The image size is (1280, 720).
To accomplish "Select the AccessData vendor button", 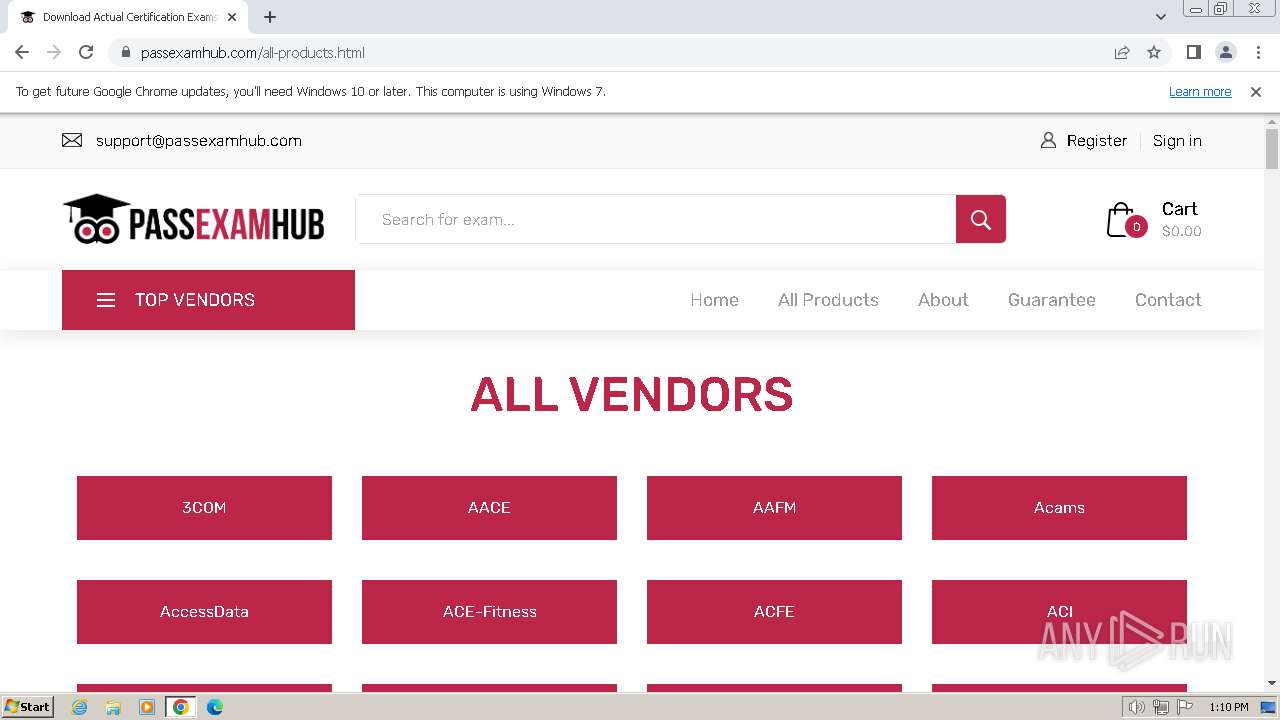I will [x=204, y=612].
